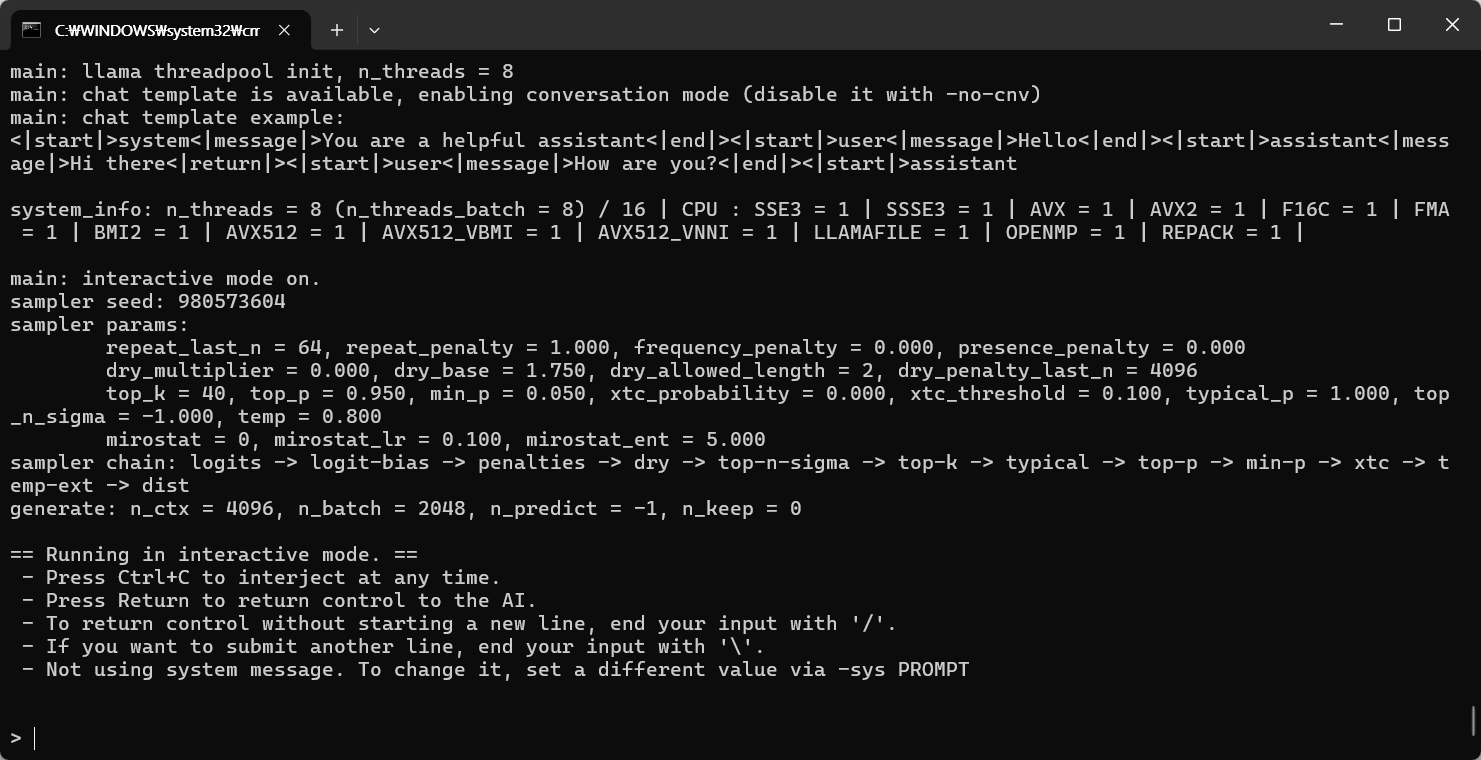Click the cmd icon in the terminal tab
This screenshot has height=760, width=1481.
32,30
